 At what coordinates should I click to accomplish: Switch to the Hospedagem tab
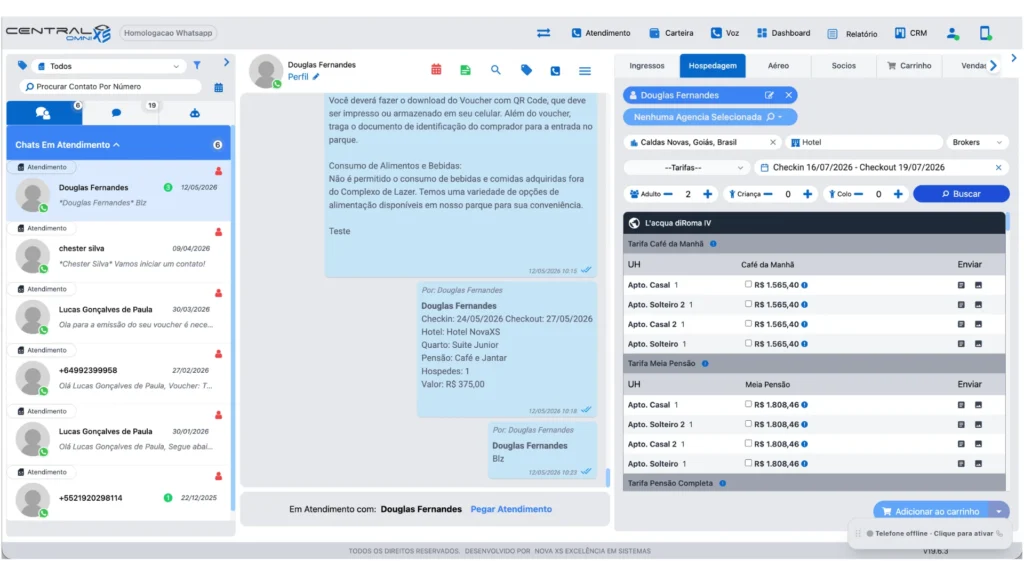pos(712,65)
